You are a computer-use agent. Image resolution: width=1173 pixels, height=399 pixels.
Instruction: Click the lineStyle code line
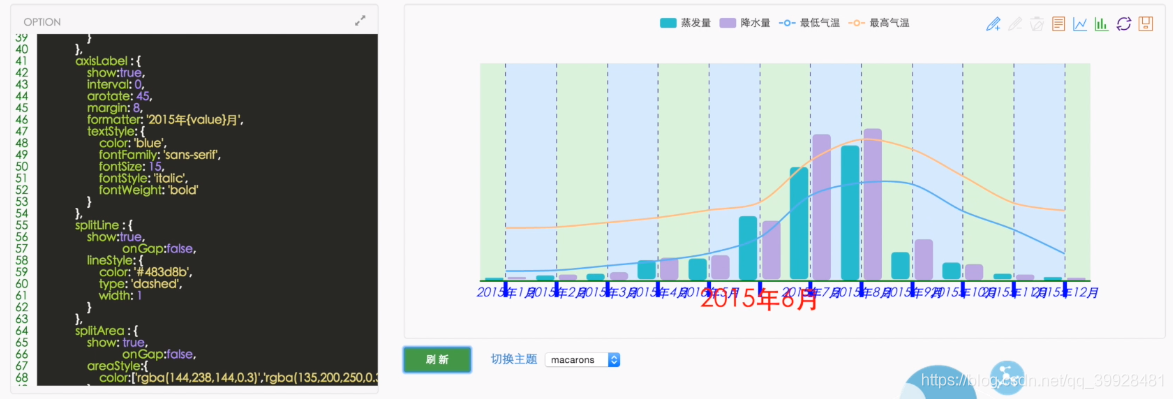pos(115,260)
